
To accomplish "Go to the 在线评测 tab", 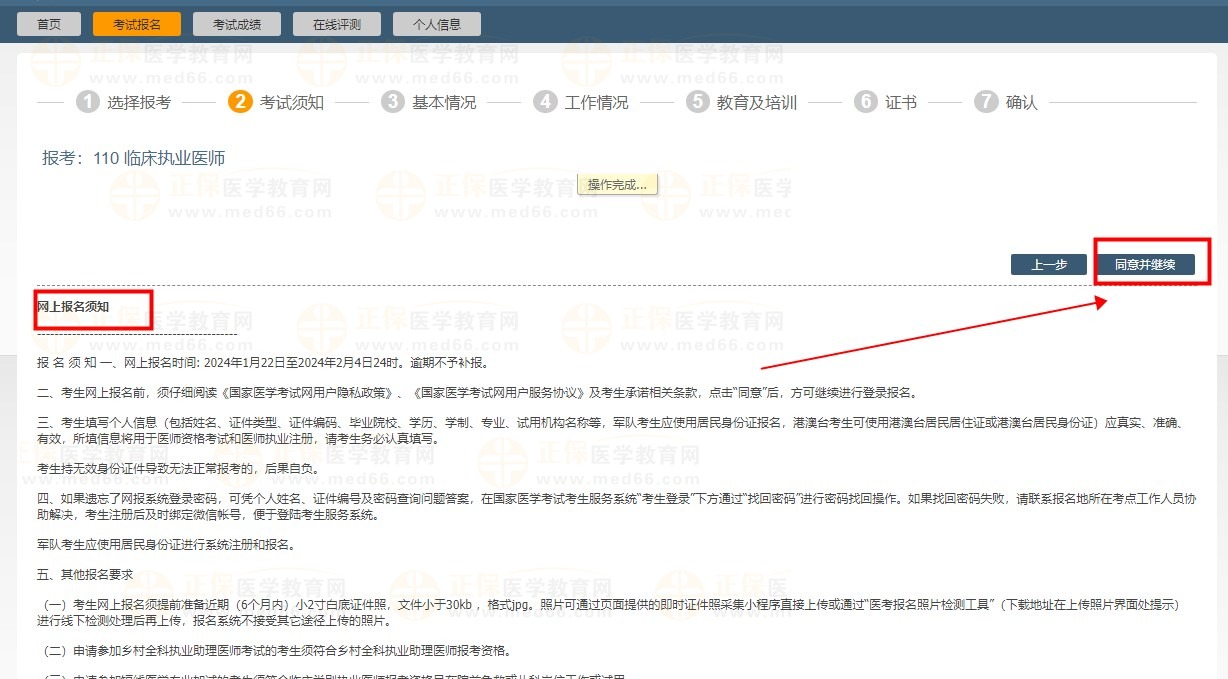I will coord(337,24).
